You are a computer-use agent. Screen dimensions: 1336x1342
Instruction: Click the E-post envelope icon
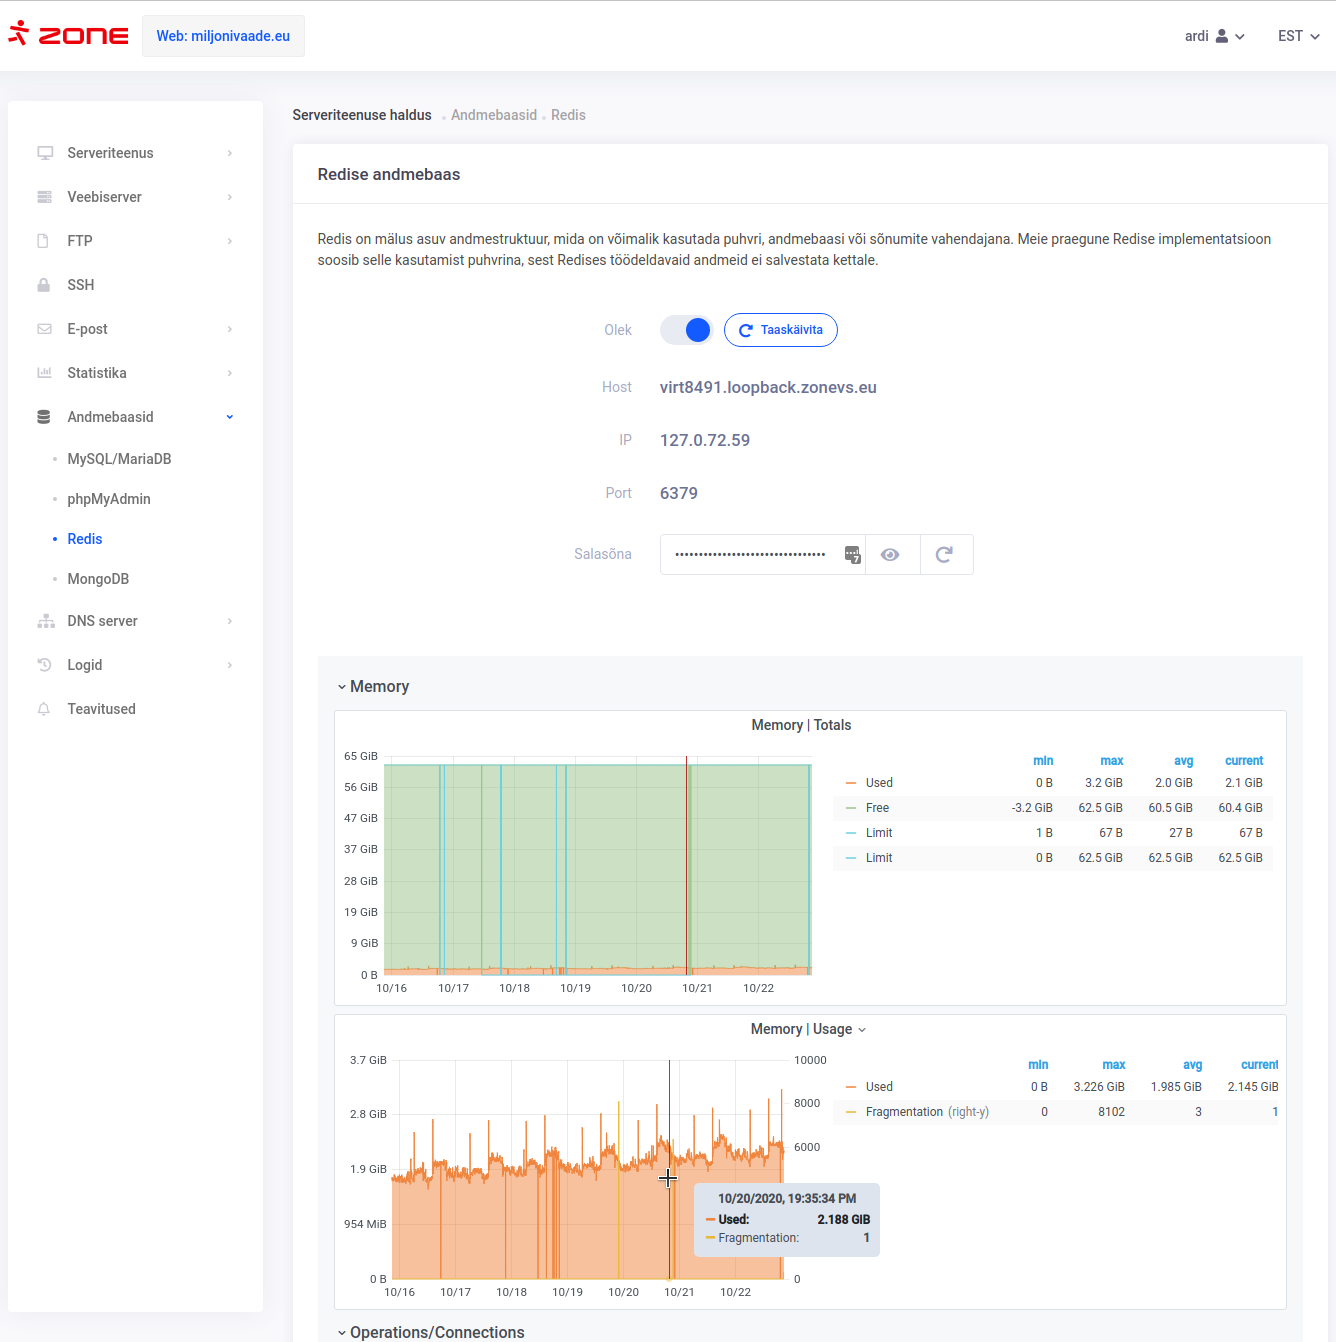point(44,329)
